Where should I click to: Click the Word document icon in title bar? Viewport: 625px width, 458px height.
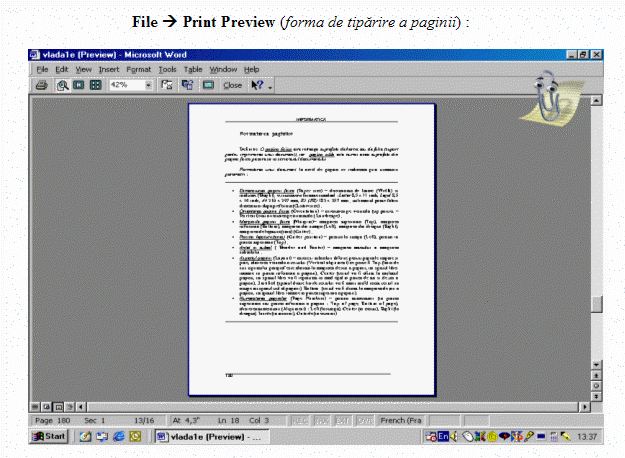pos(35,55)
